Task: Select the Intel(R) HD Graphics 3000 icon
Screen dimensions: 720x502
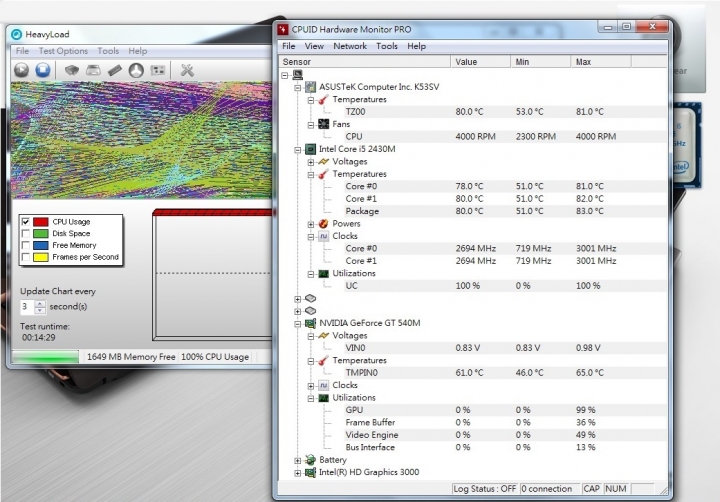Action: [x=310, y=472]
